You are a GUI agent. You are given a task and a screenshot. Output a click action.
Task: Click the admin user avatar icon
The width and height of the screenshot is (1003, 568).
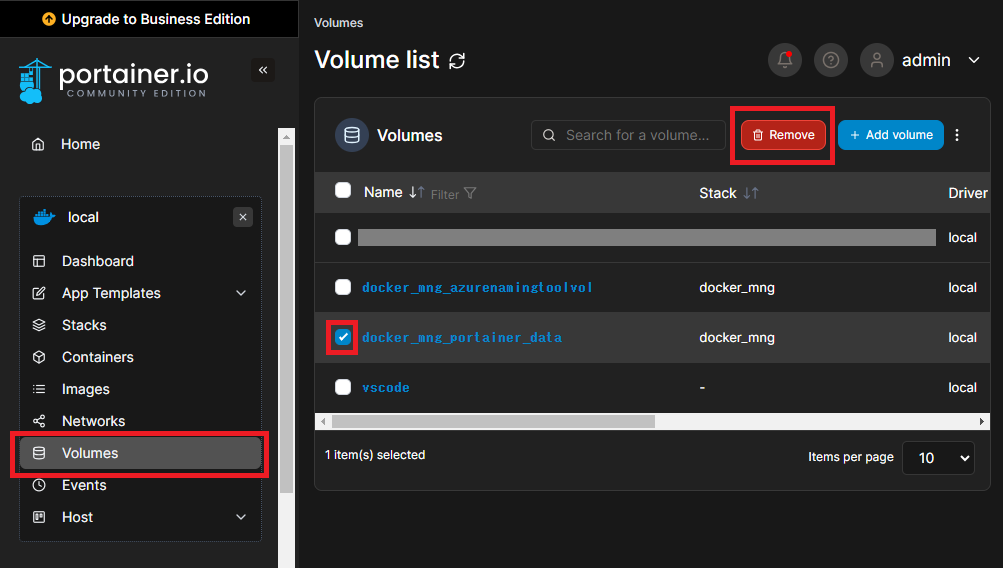tap(876, 60)
